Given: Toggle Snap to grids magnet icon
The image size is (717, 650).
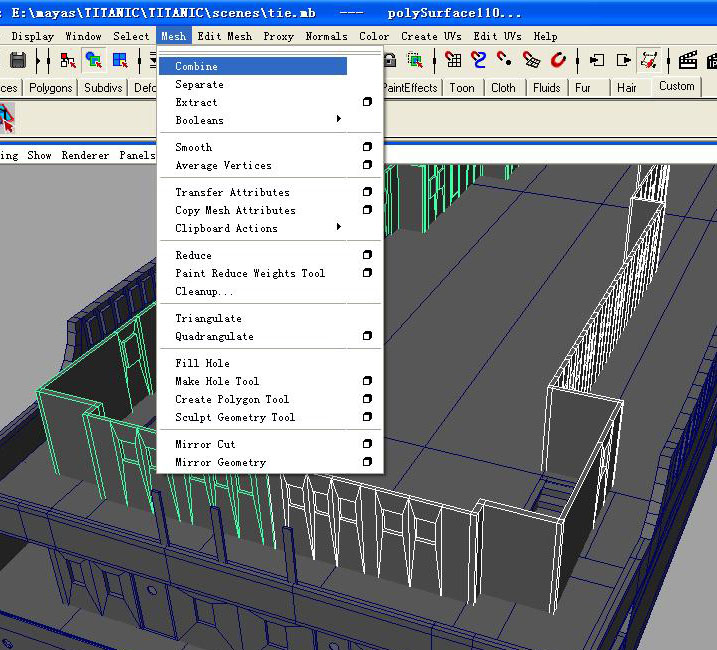Looking at the screenshot, I should [453, 60].
